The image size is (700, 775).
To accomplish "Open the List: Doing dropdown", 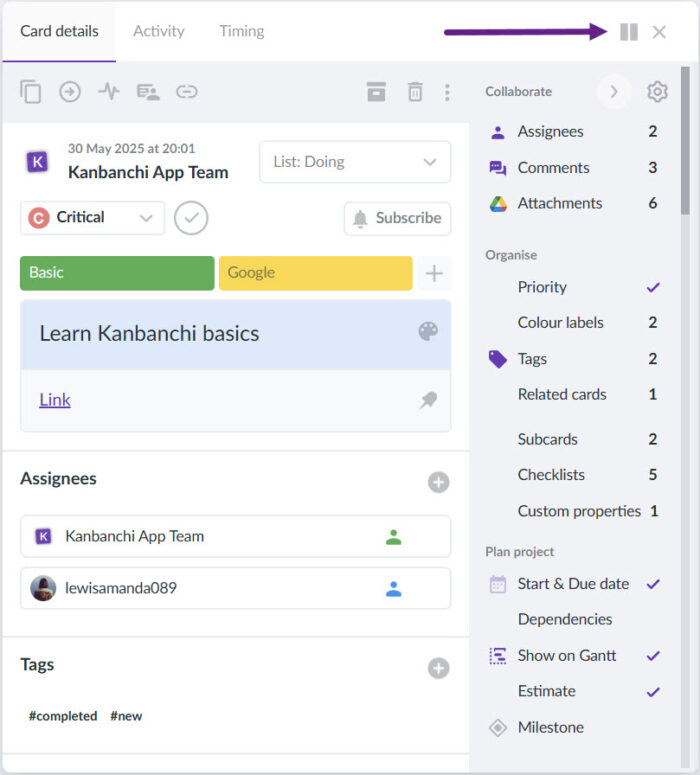I will (x=355, y=162).
